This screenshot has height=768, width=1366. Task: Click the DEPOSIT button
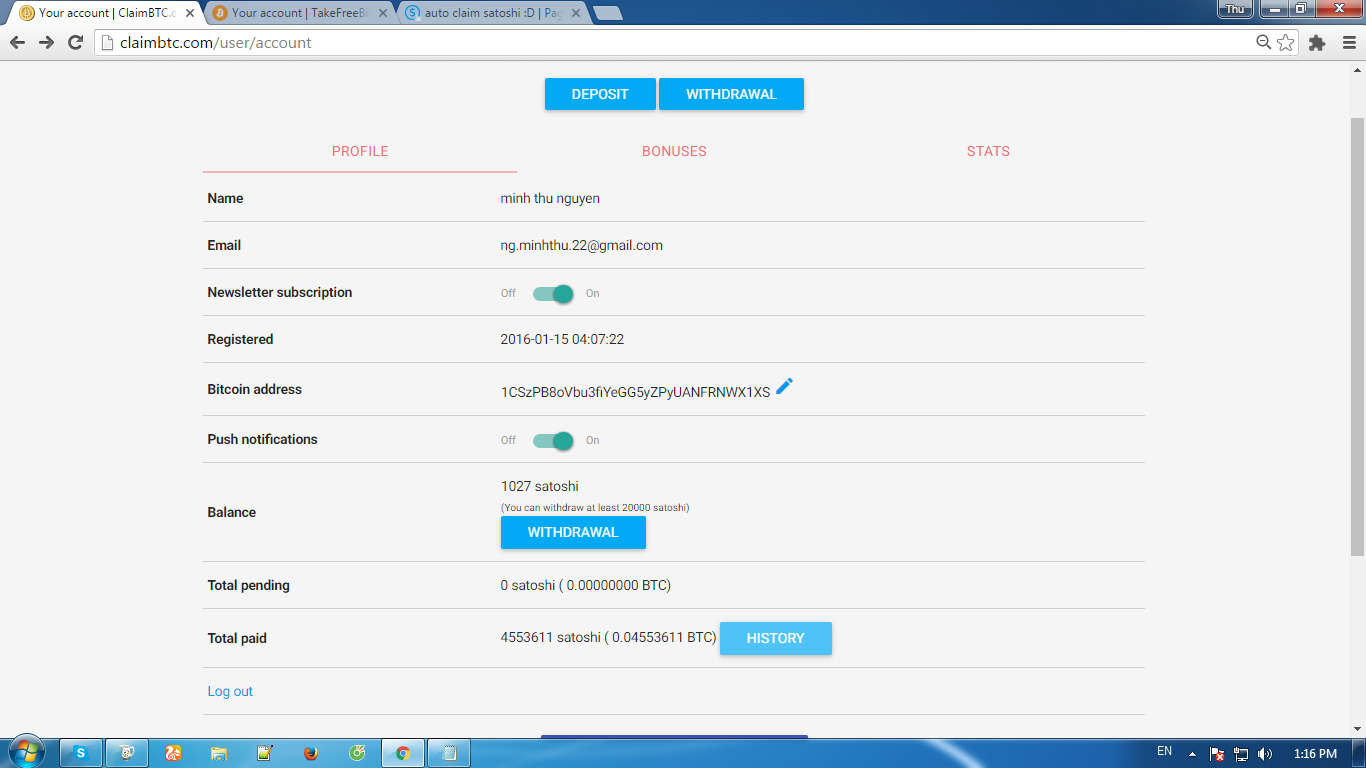pos(600,94)
